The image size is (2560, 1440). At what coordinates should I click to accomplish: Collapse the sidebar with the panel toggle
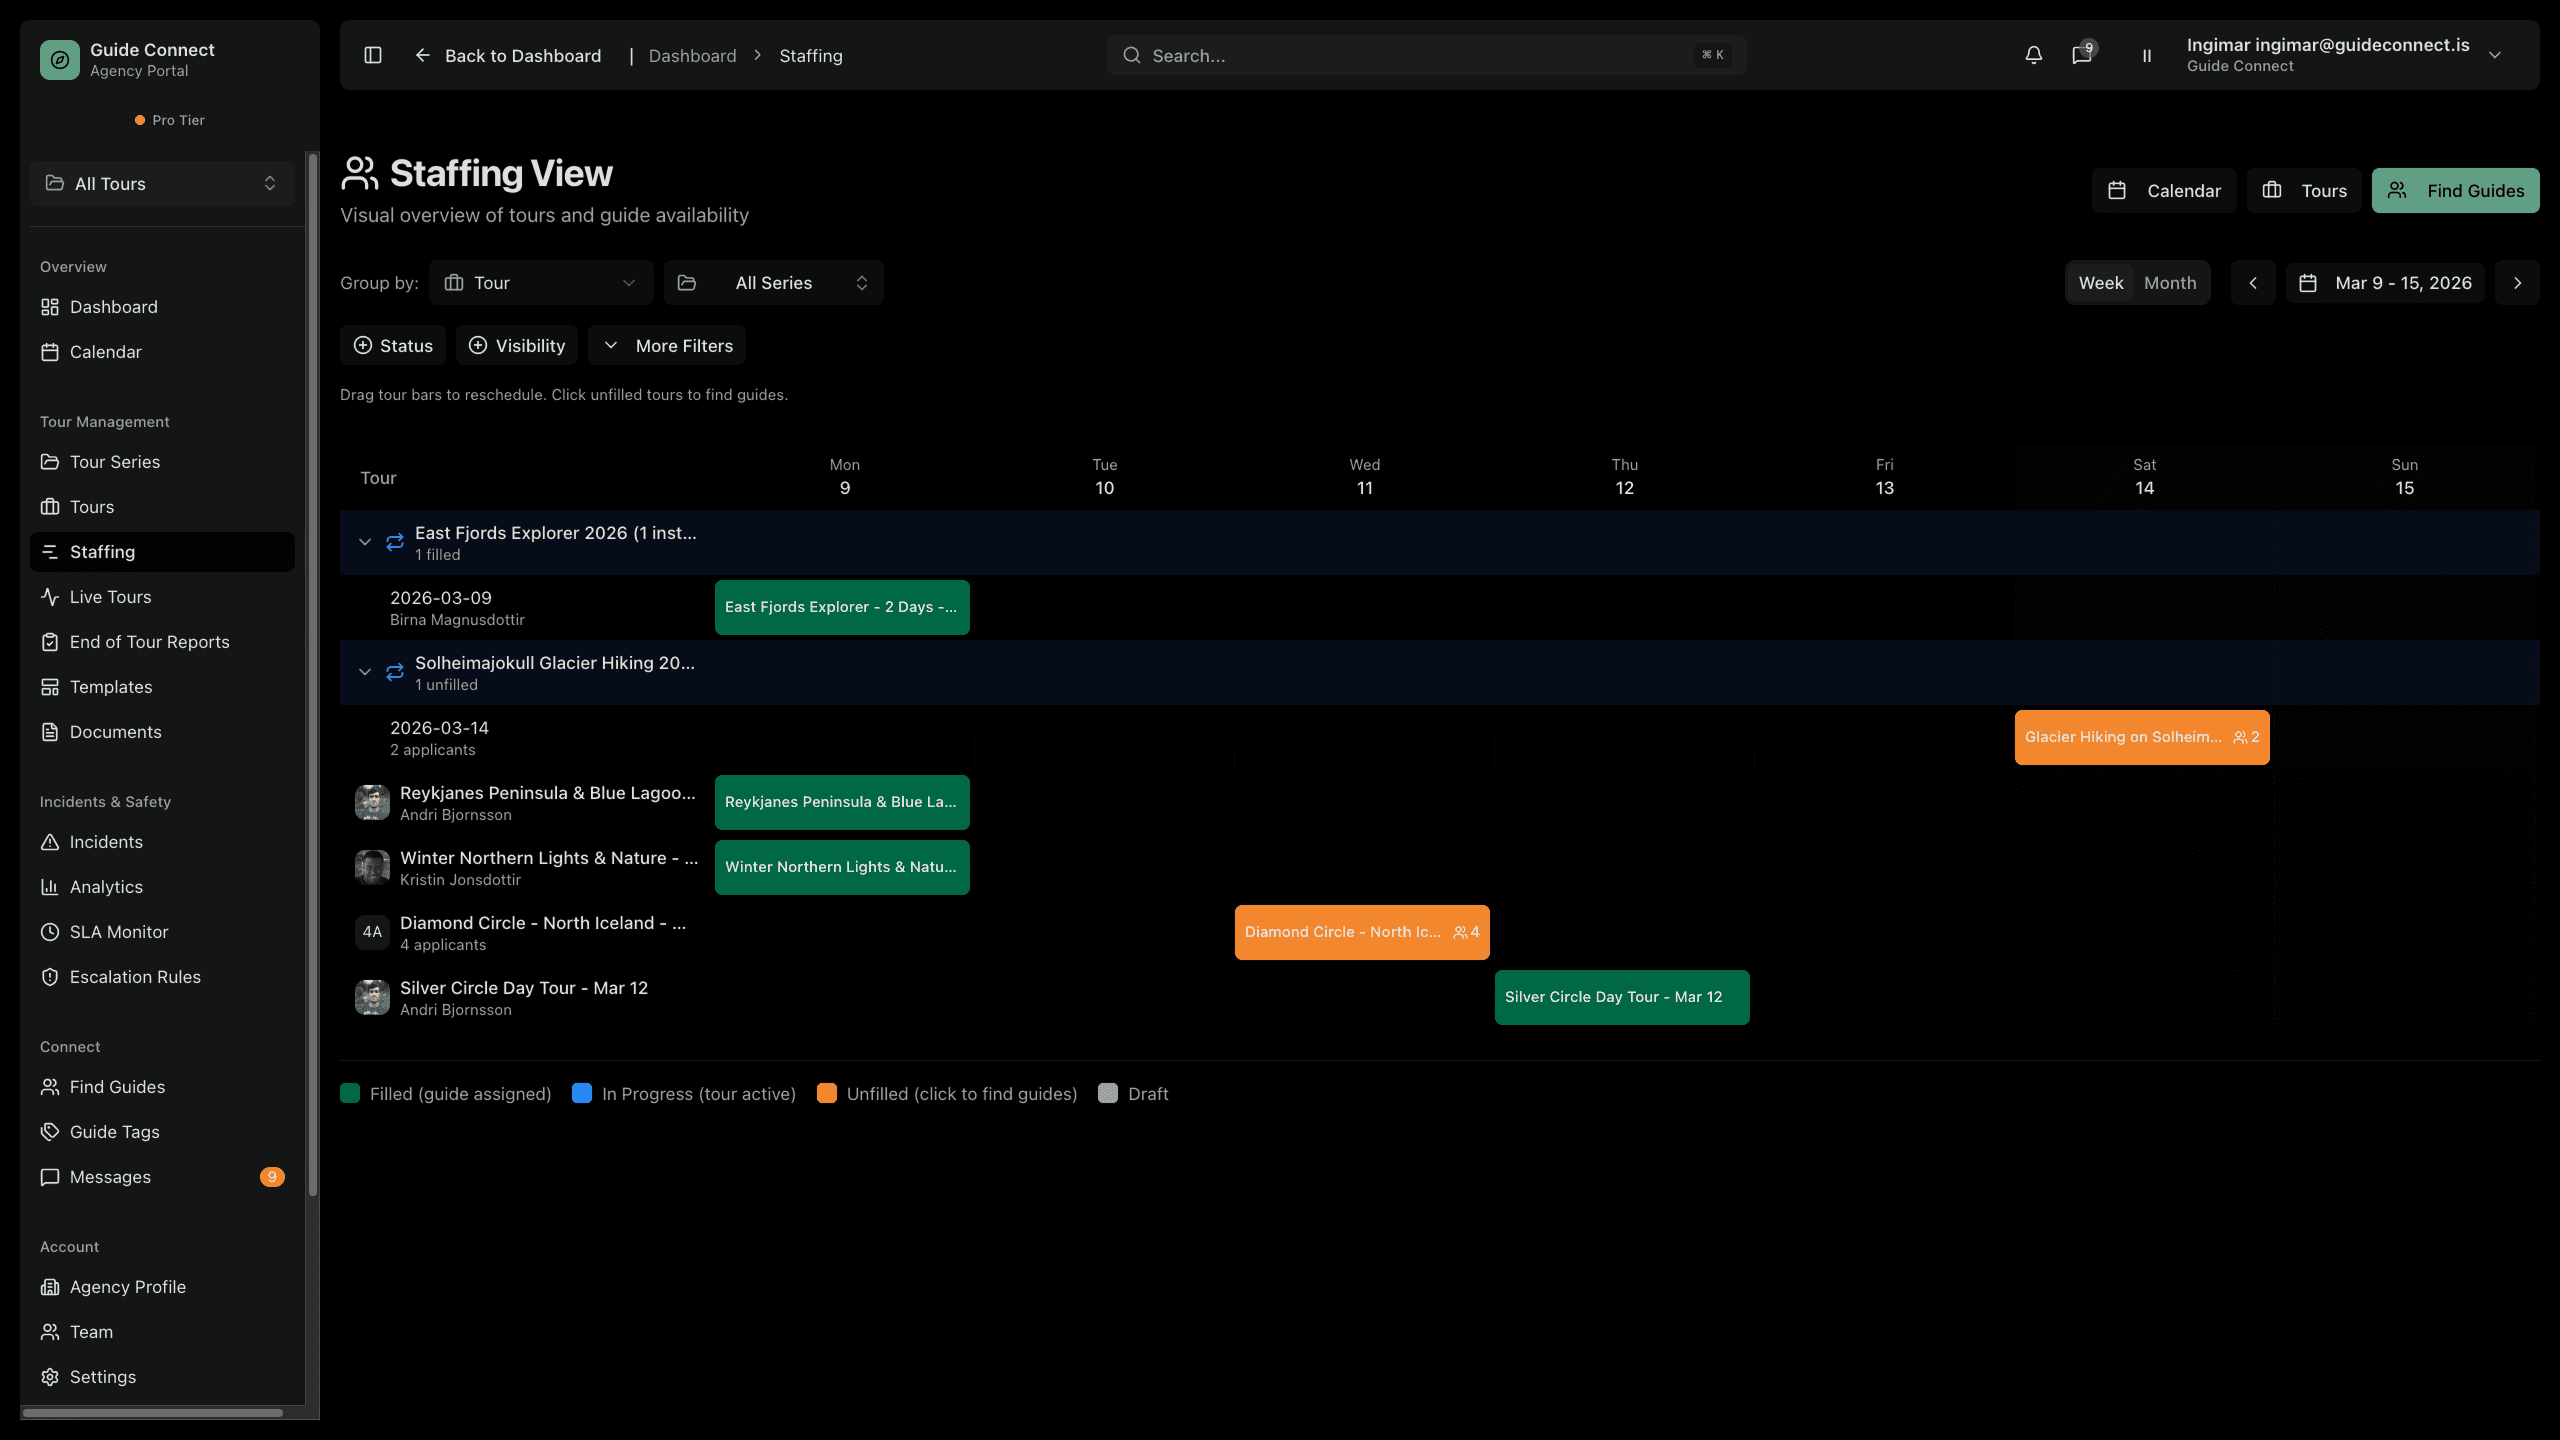pyautogui.click(x=372, y=55)
